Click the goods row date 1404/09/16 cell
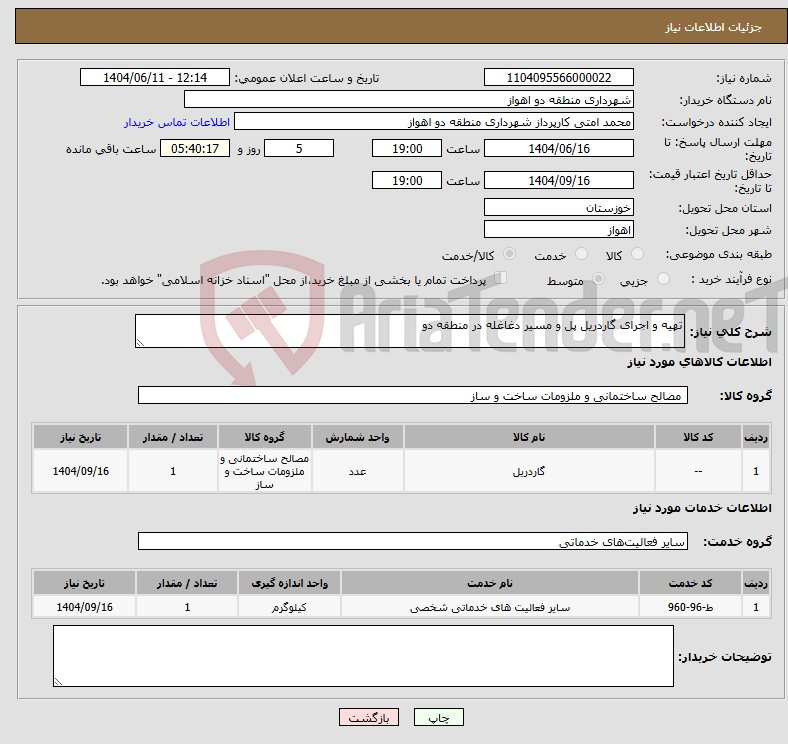Screen dimensions: 788x744 tap(80, 471)
